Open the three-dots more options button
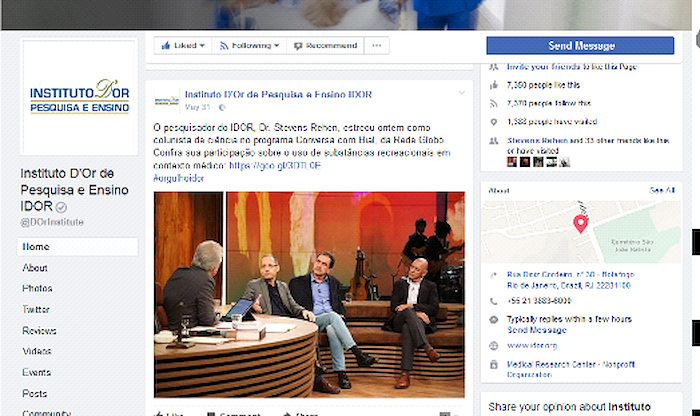 (377, 46)
